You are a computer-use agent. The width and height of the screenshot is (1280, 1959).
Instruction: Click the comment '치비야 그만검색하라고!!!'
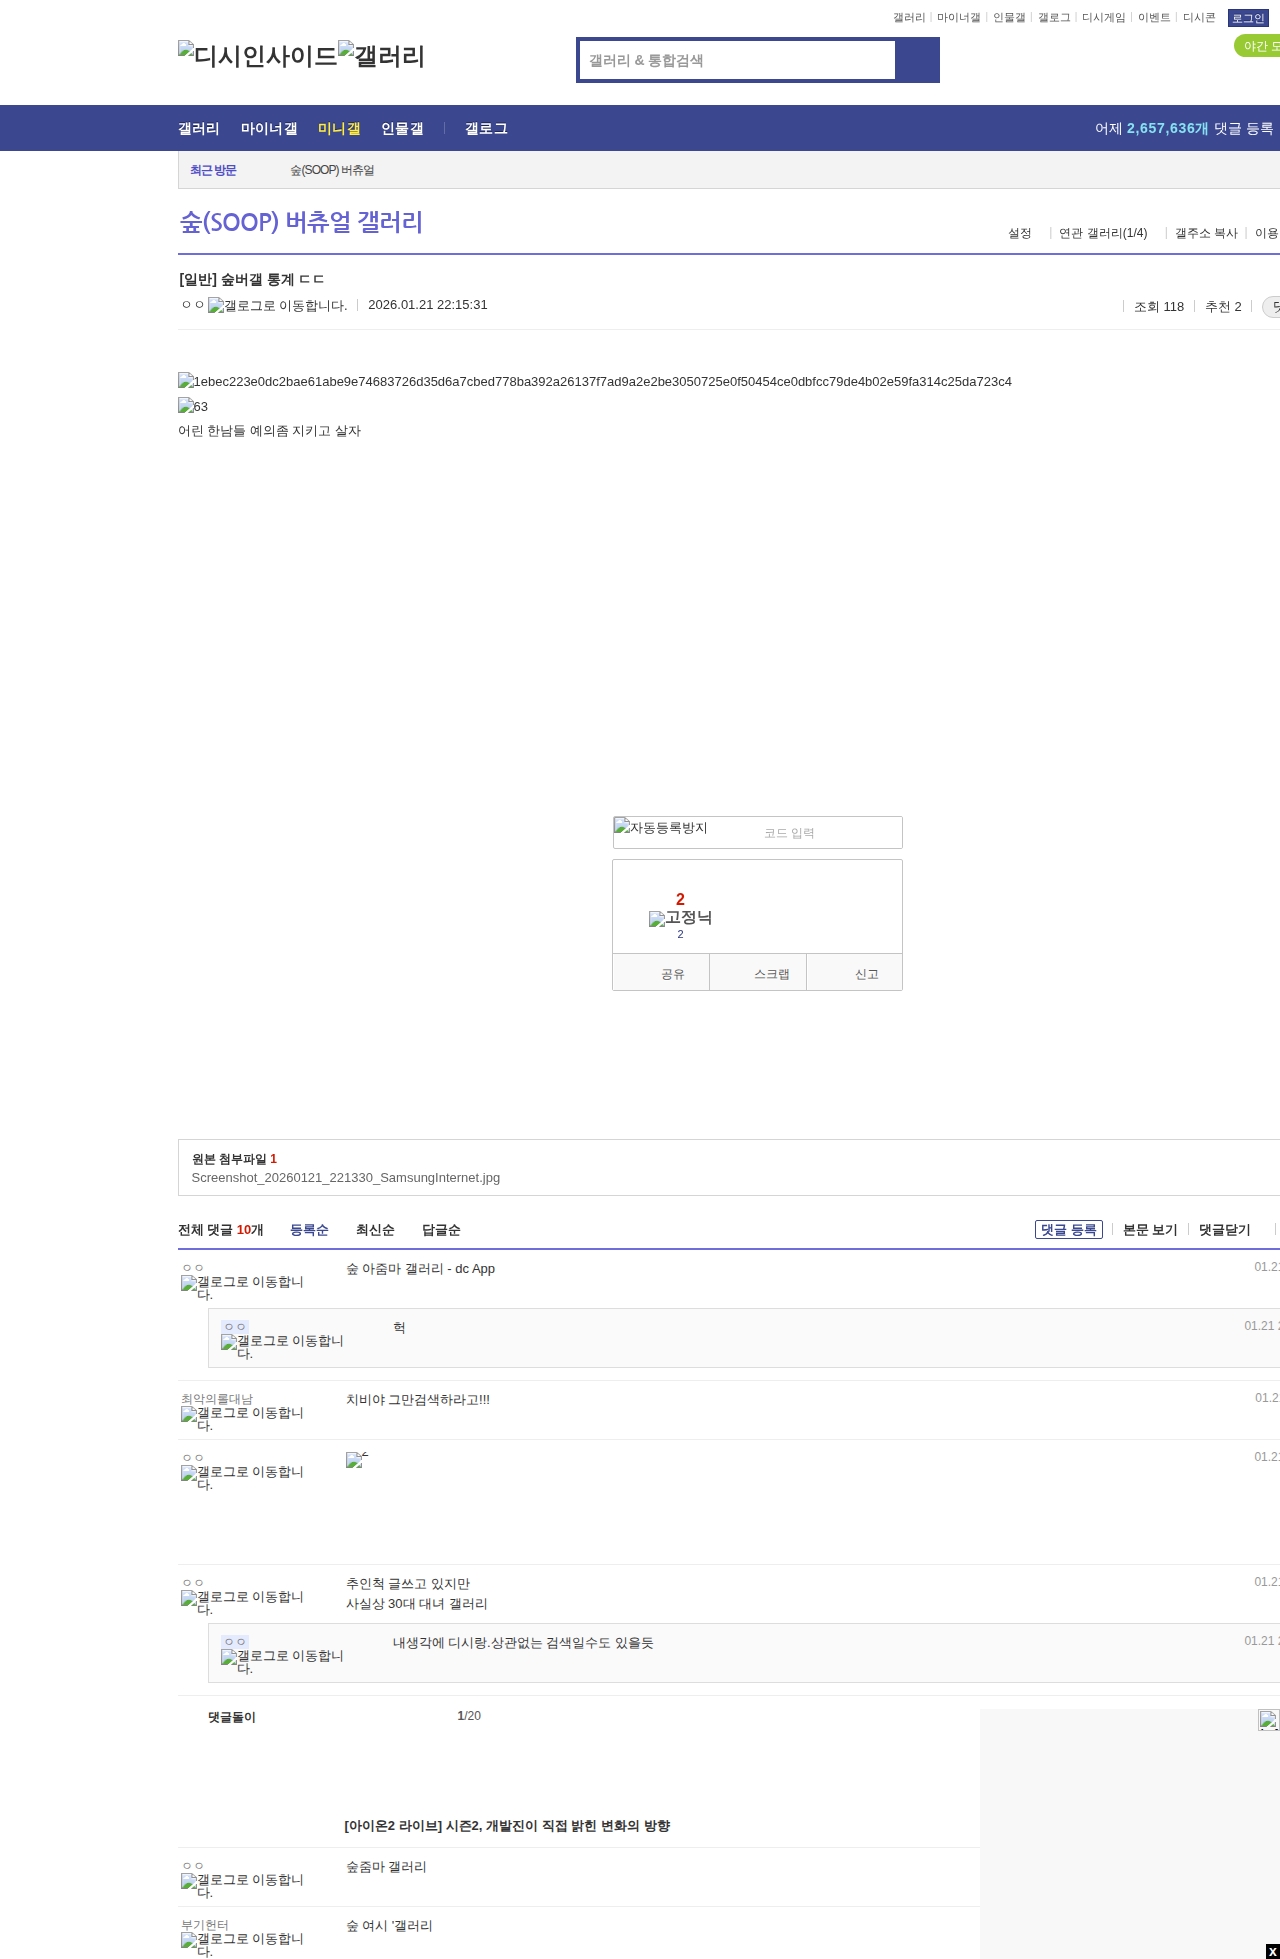(418, 1399)
